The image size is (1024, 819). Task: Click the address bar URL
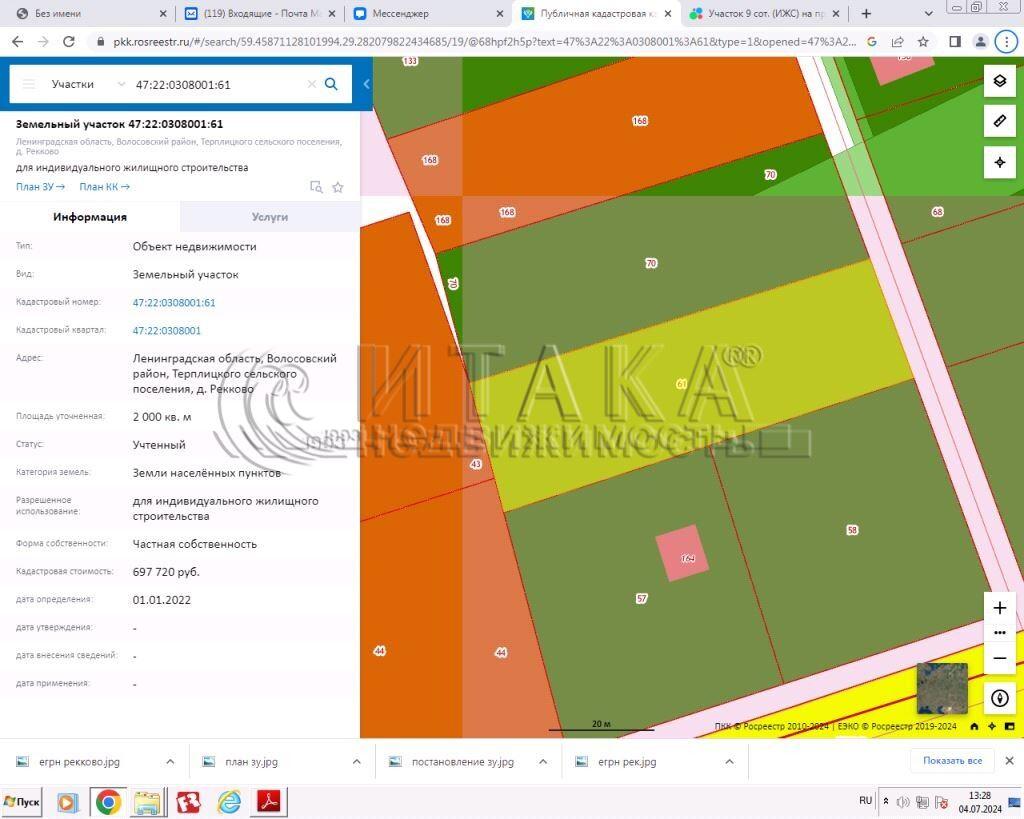(483, 42)
